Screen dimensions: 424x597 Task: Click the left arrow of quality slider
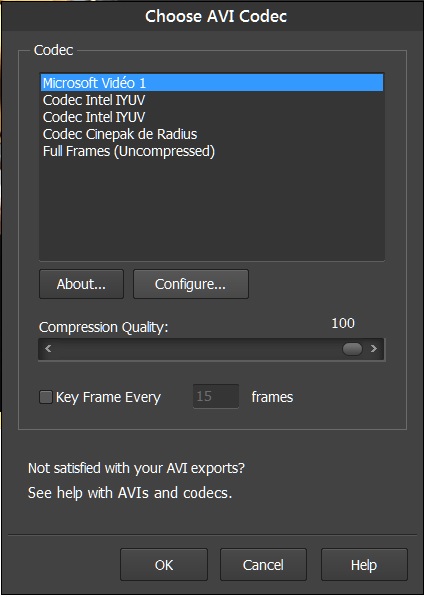point(48,349)
